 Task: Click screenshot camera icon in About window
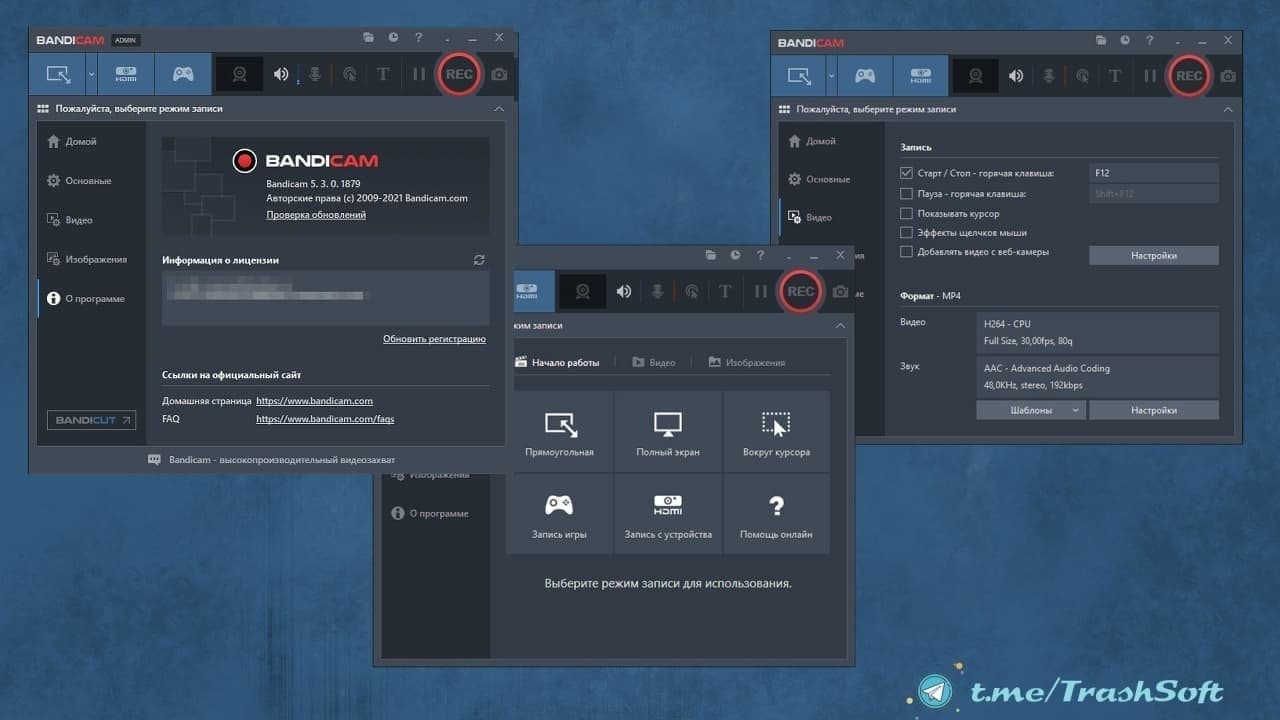click(499, 74)
